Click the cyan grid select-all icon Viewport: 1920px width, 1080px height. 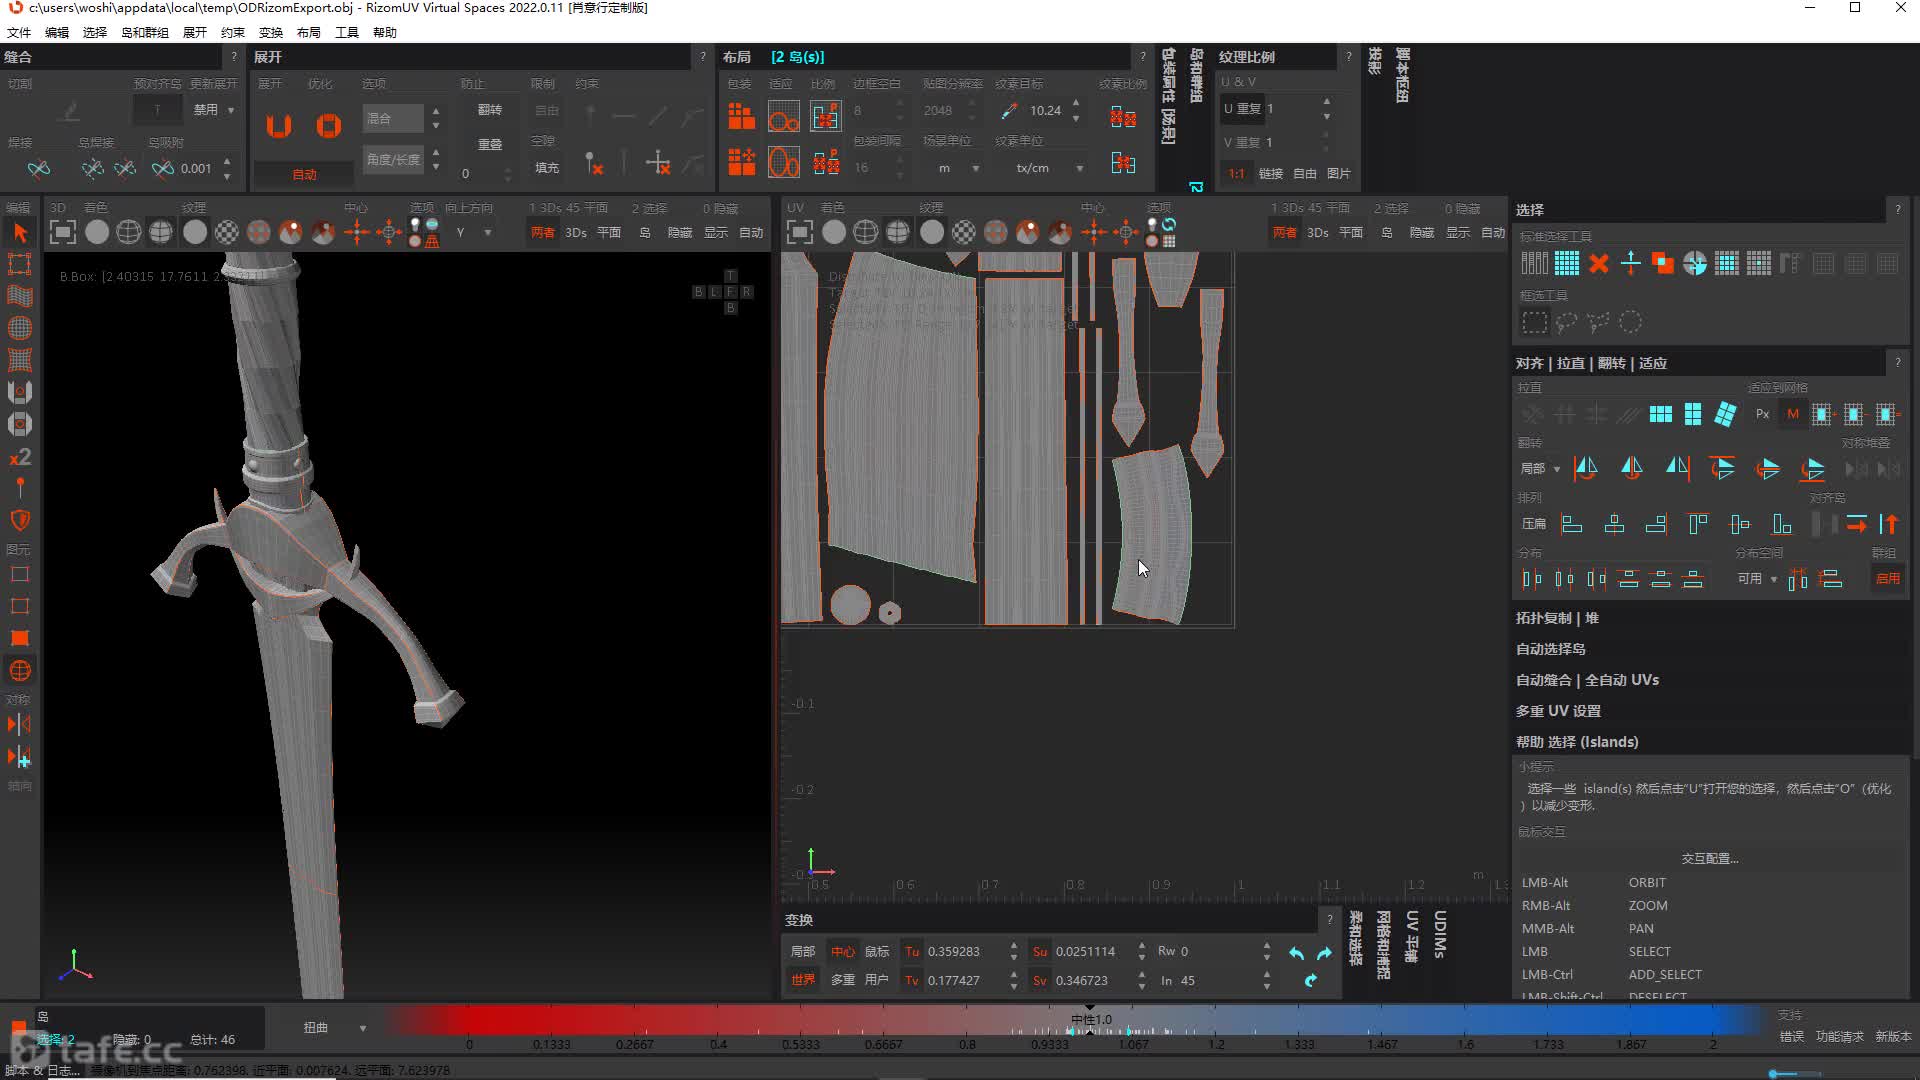pos(1567,264)
